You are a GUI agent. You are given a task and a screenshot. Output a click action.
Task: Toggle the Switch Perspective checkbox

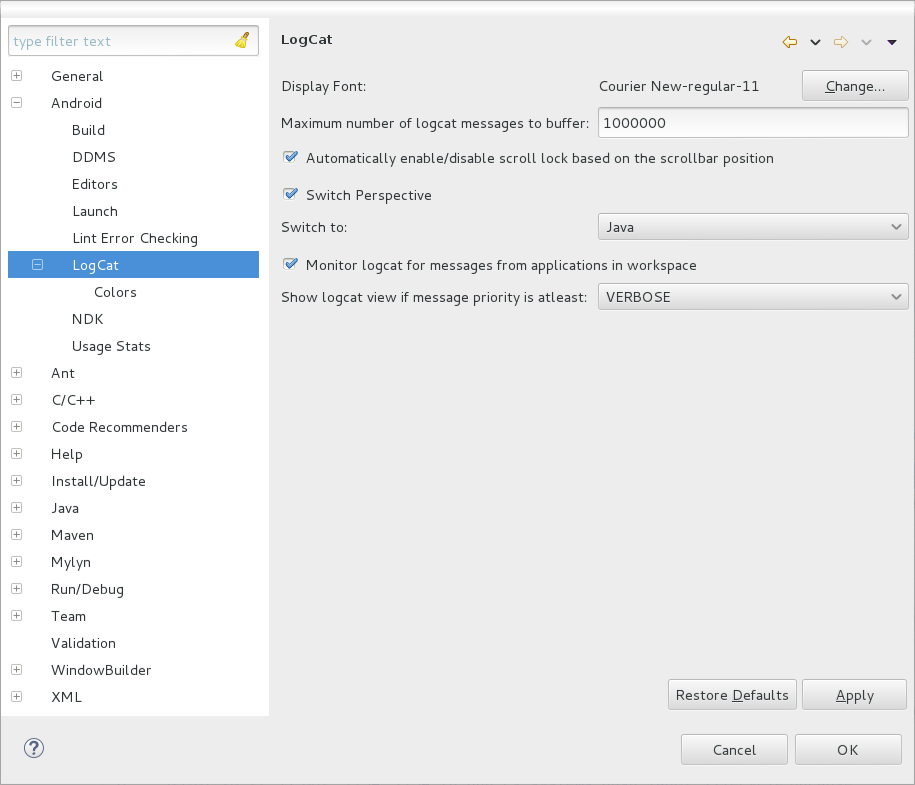(x=290, y=194)
